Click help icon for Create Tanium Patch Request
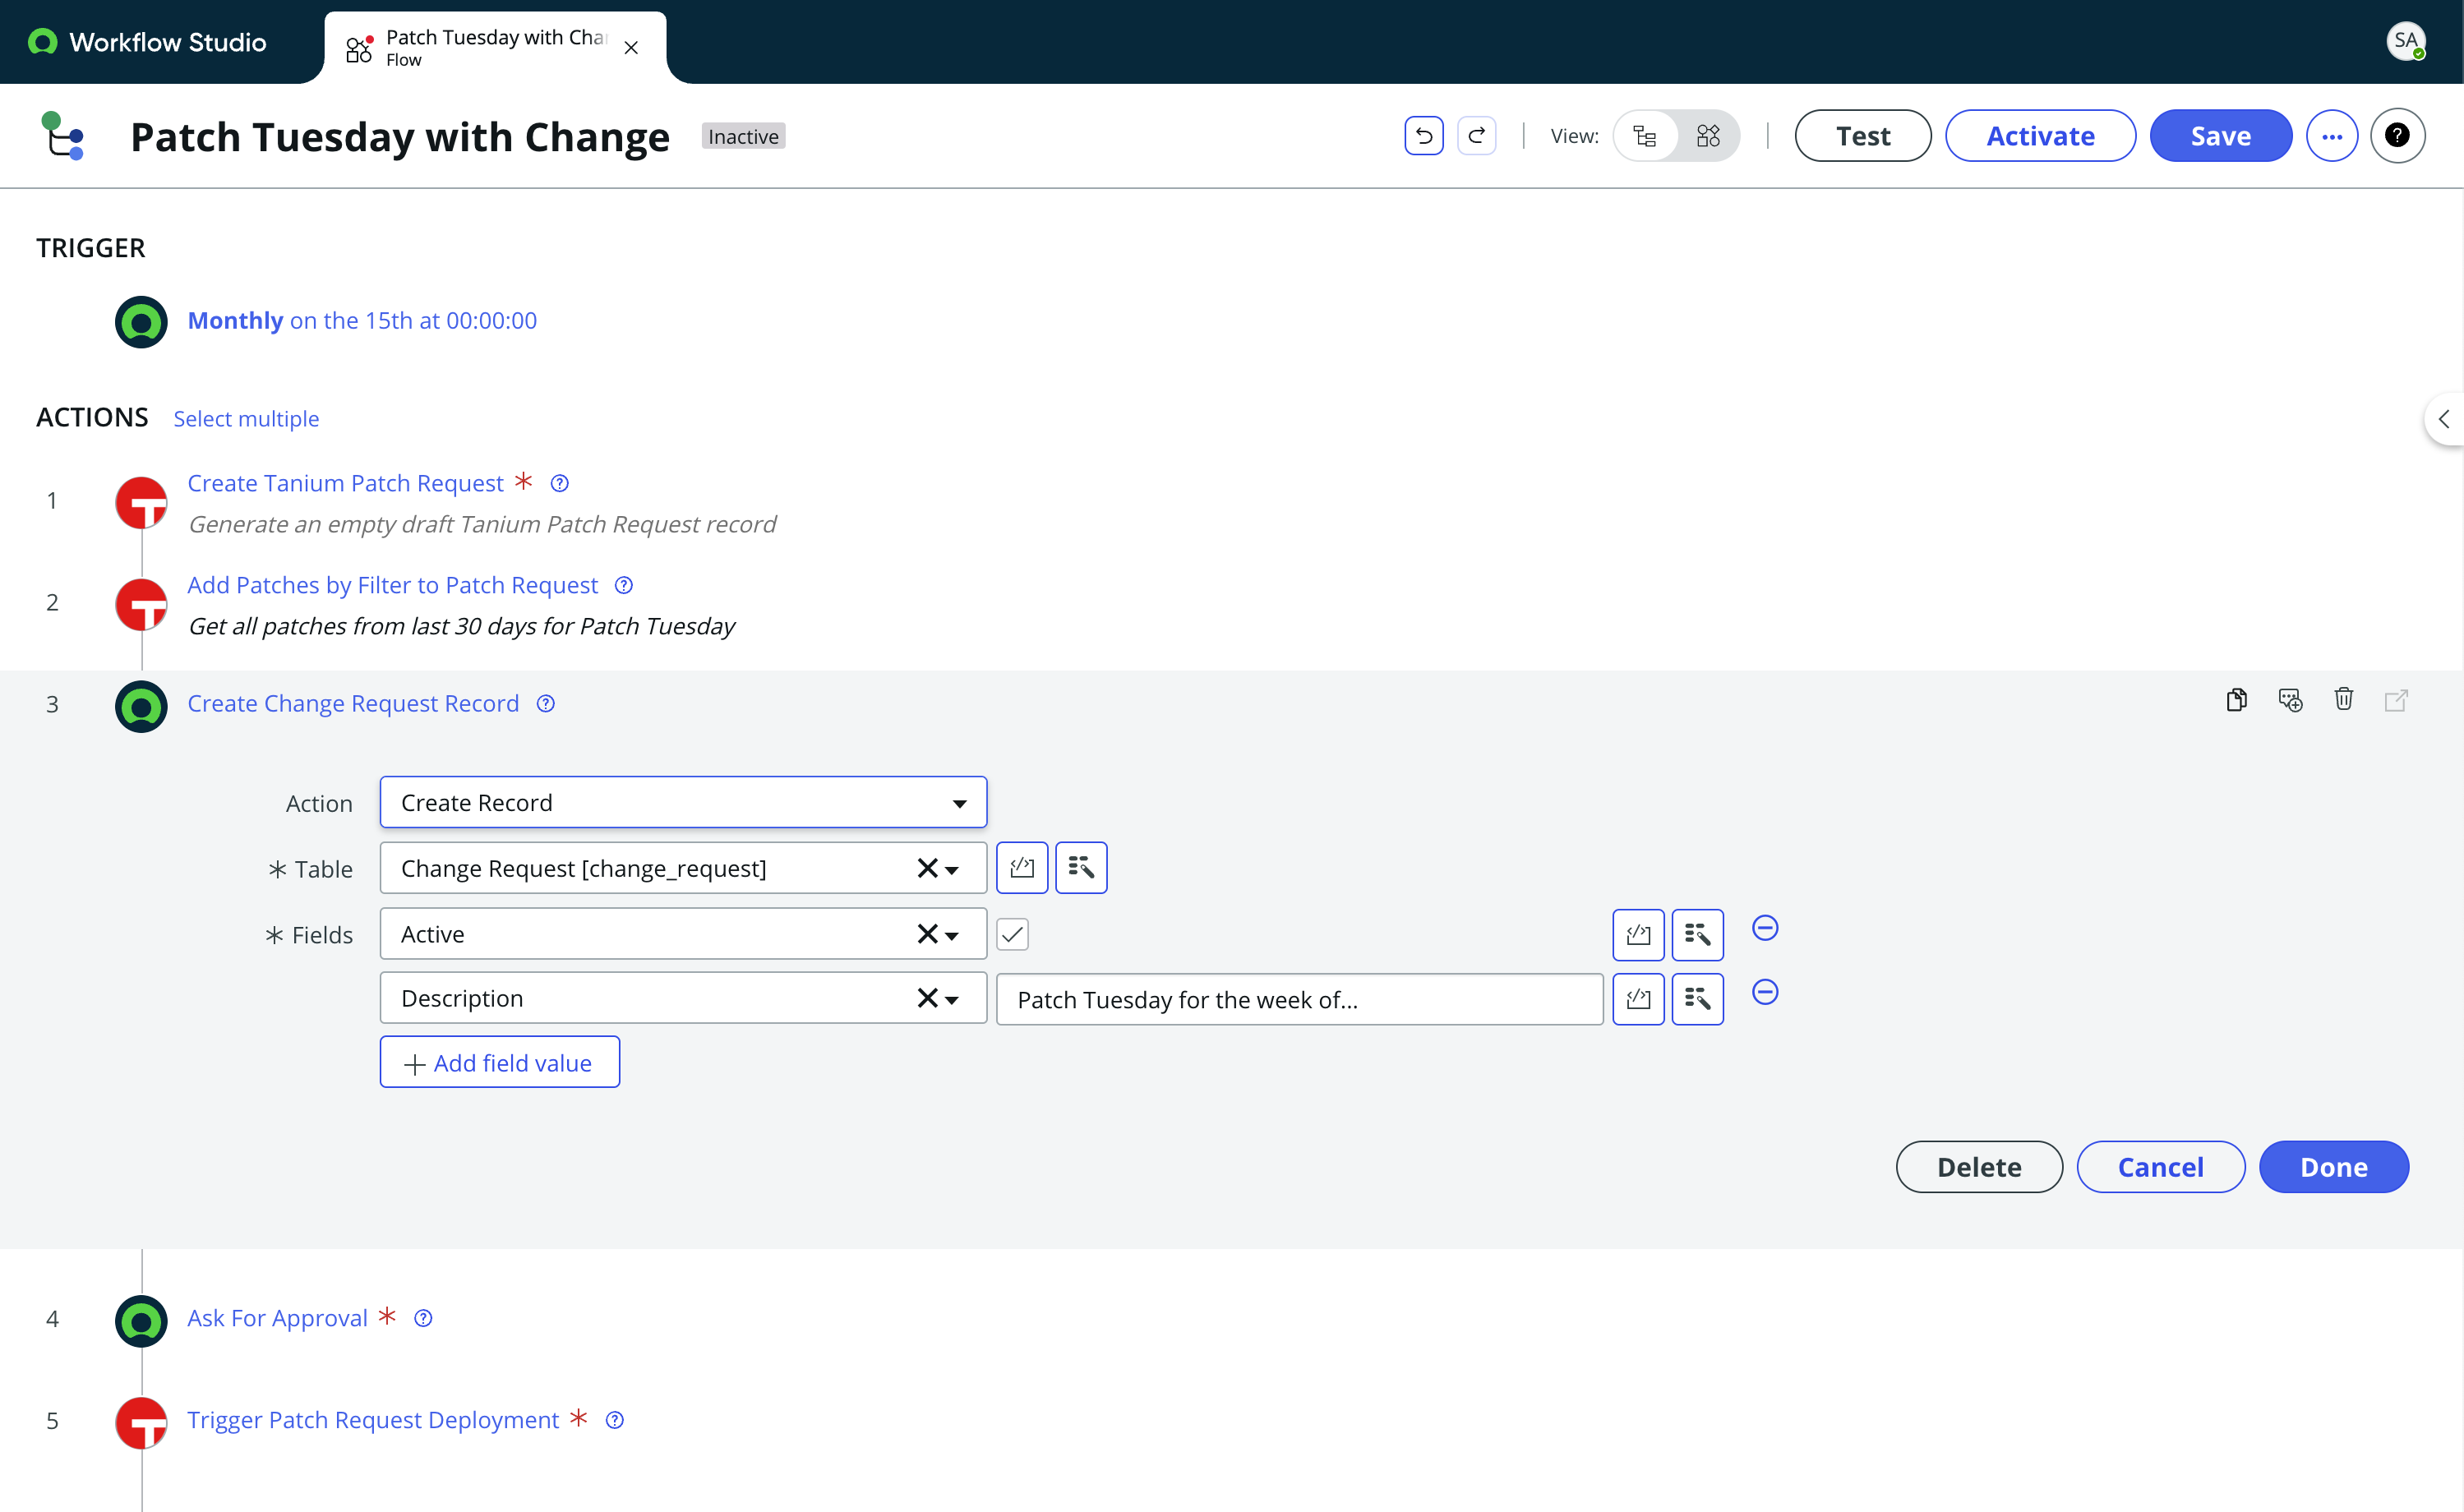 coord(560,483)
